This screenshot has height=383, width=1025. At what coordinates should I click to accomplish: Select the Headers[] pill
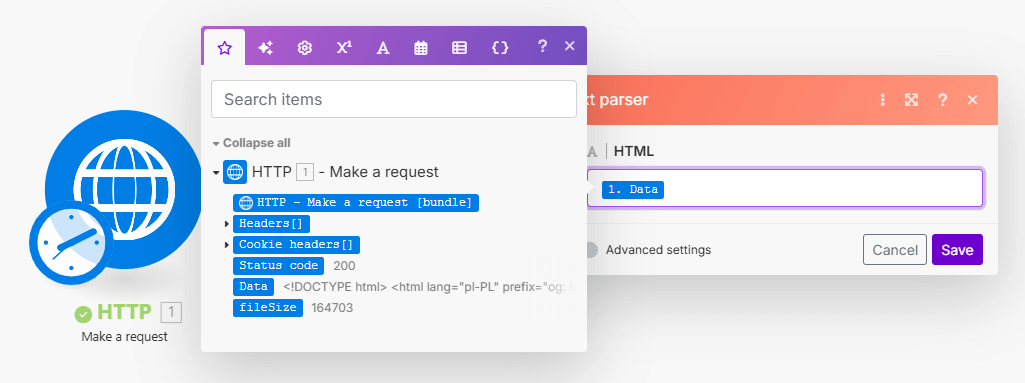point(271,224)
